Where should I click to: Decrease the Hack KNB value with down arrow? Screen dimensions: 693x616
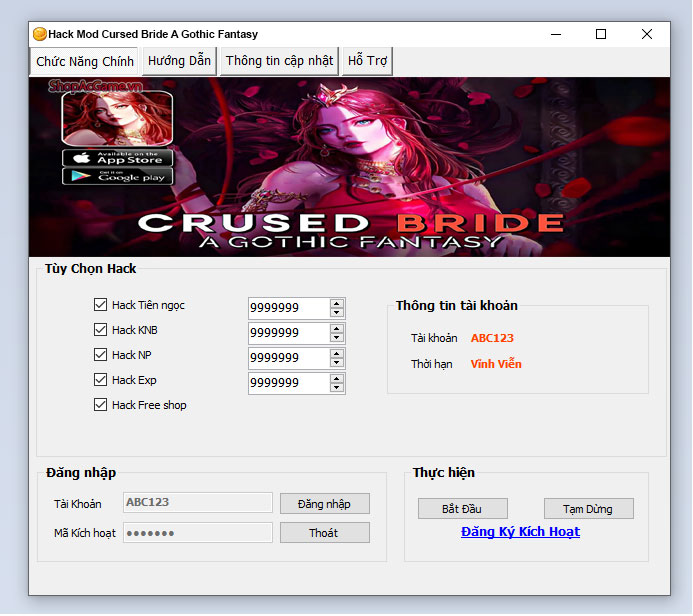coord(337,338)
